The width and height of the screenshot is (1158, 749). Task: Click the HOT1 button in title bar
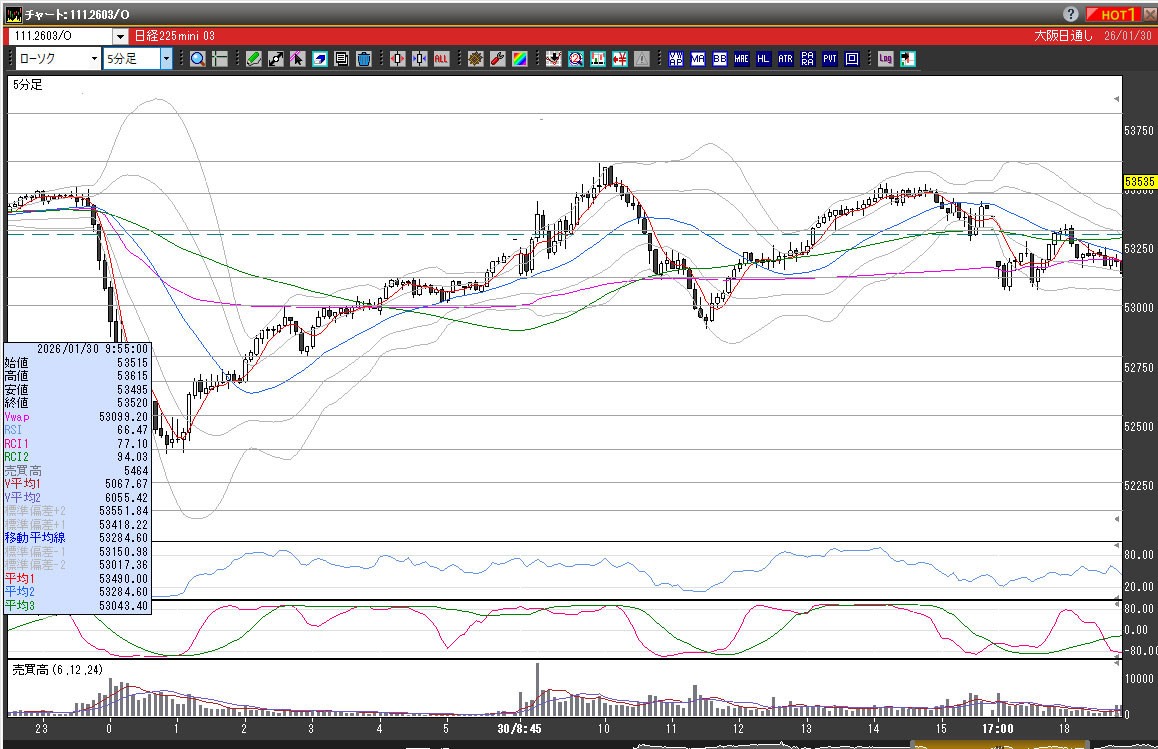point(1113,14)
